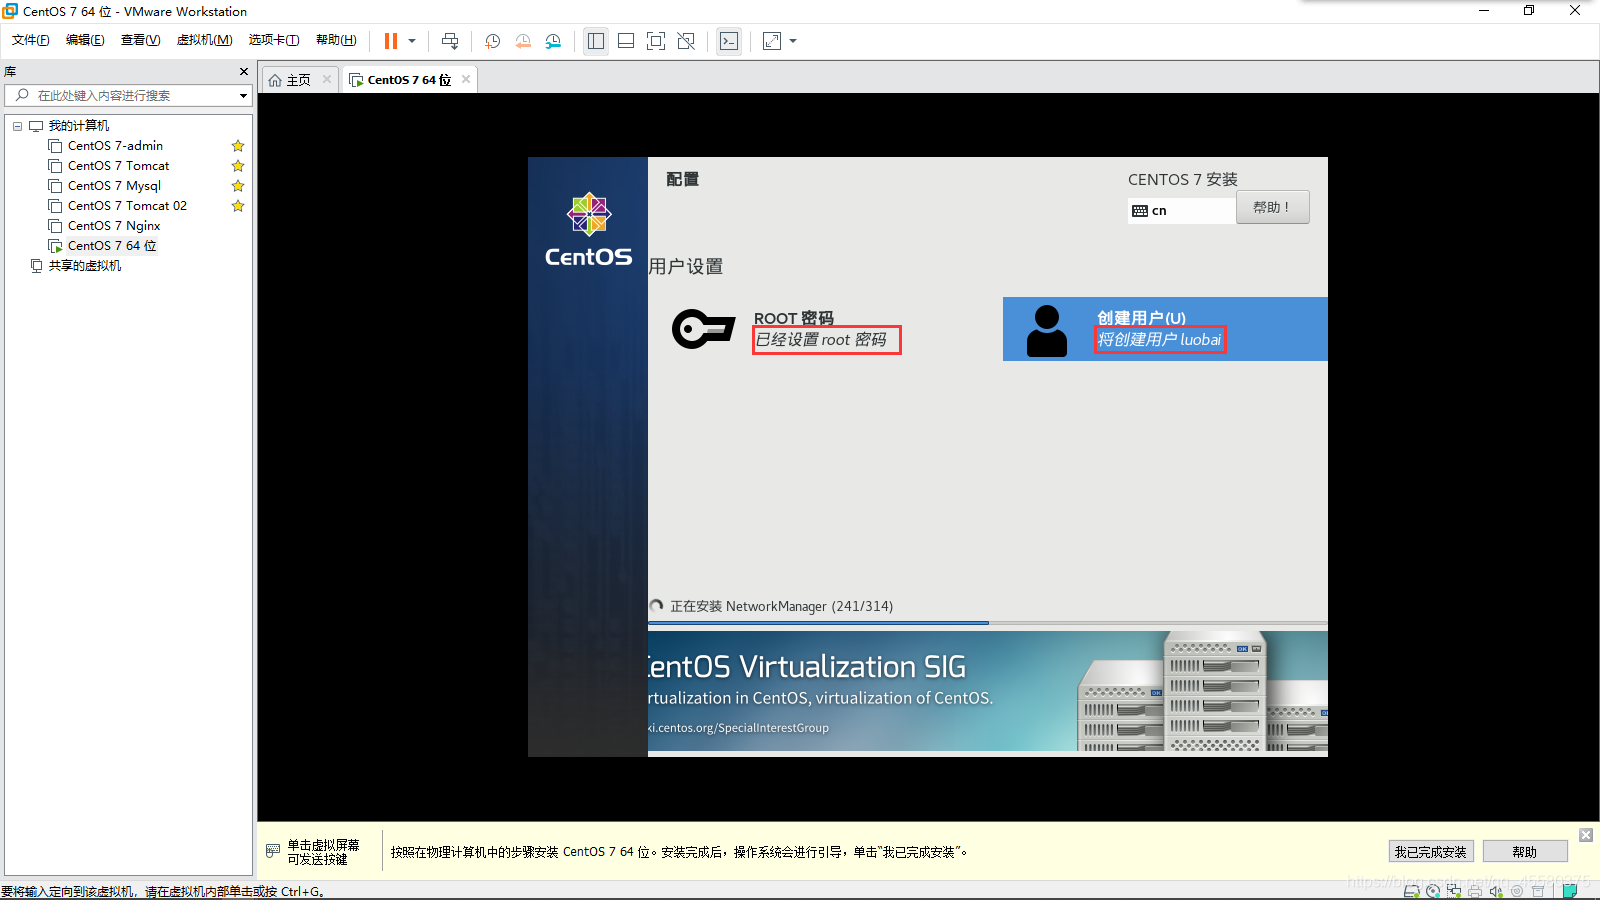Select CentOS 7-admin in the library

coord(115,146)
